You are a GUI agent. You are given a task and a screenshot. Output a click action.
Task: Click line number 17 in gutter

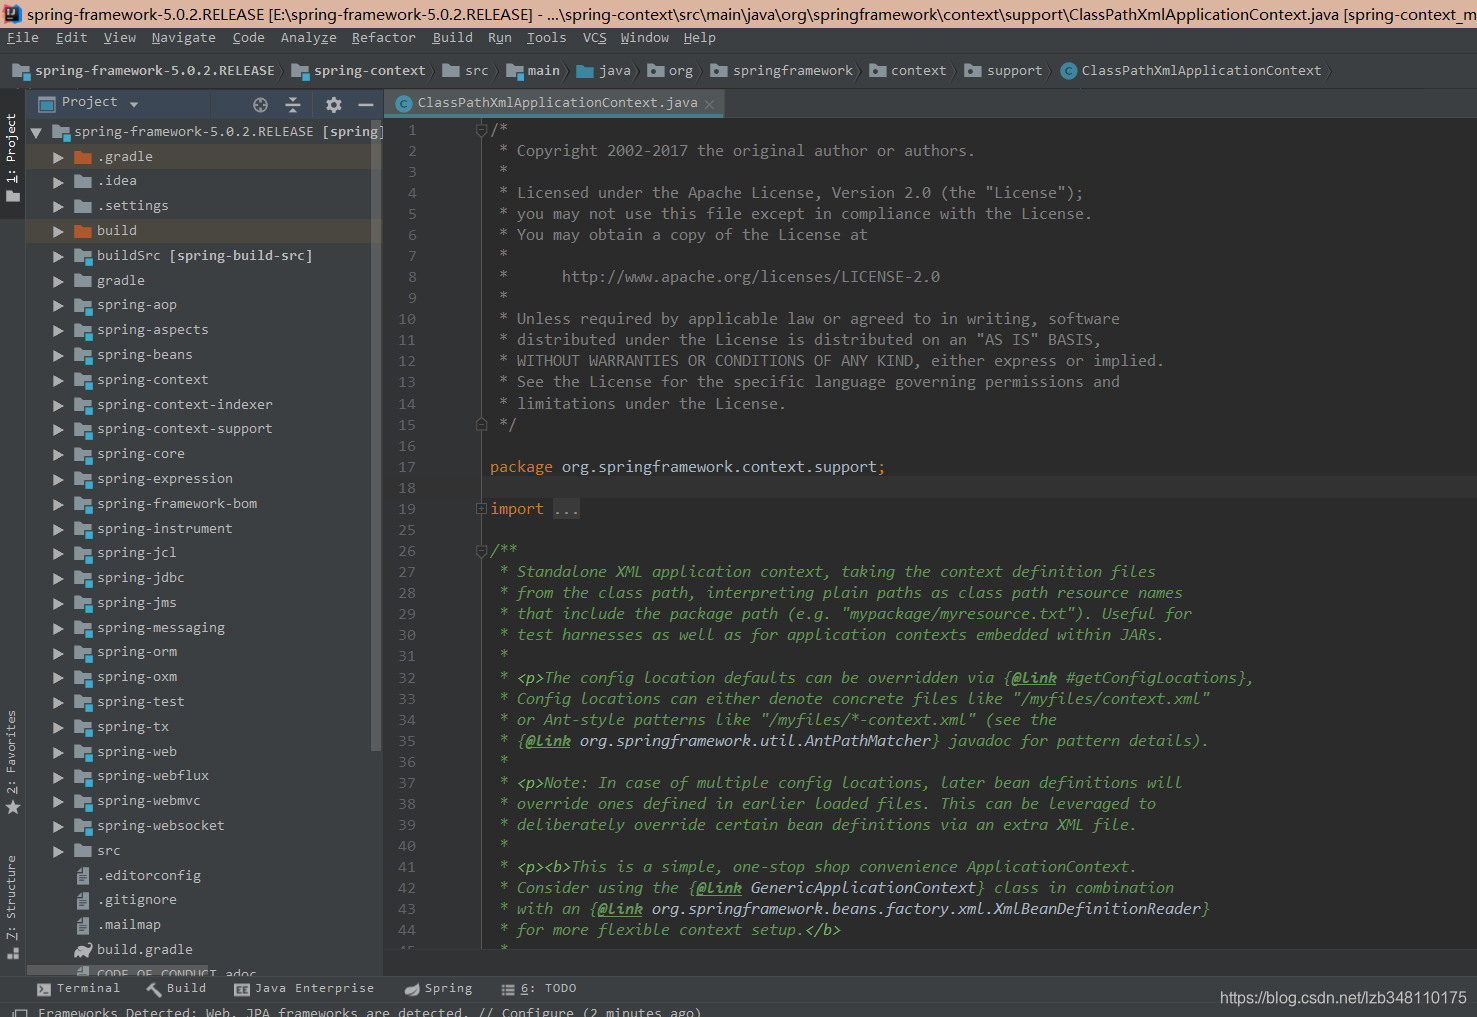(406, 467)
